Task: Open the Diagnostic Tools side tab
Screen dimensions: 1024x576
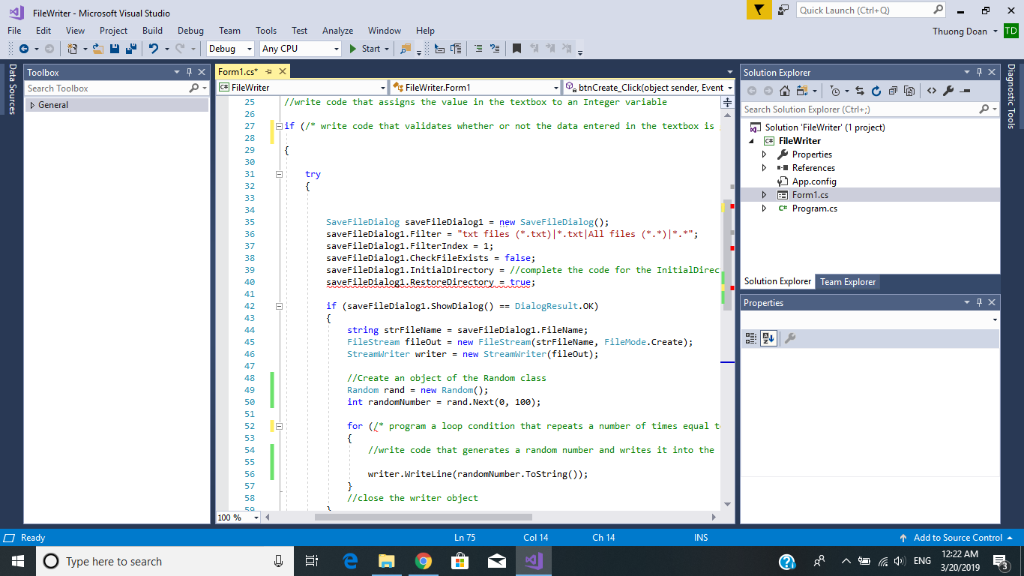Action: pyautogui.click(x=1011, y=95)
